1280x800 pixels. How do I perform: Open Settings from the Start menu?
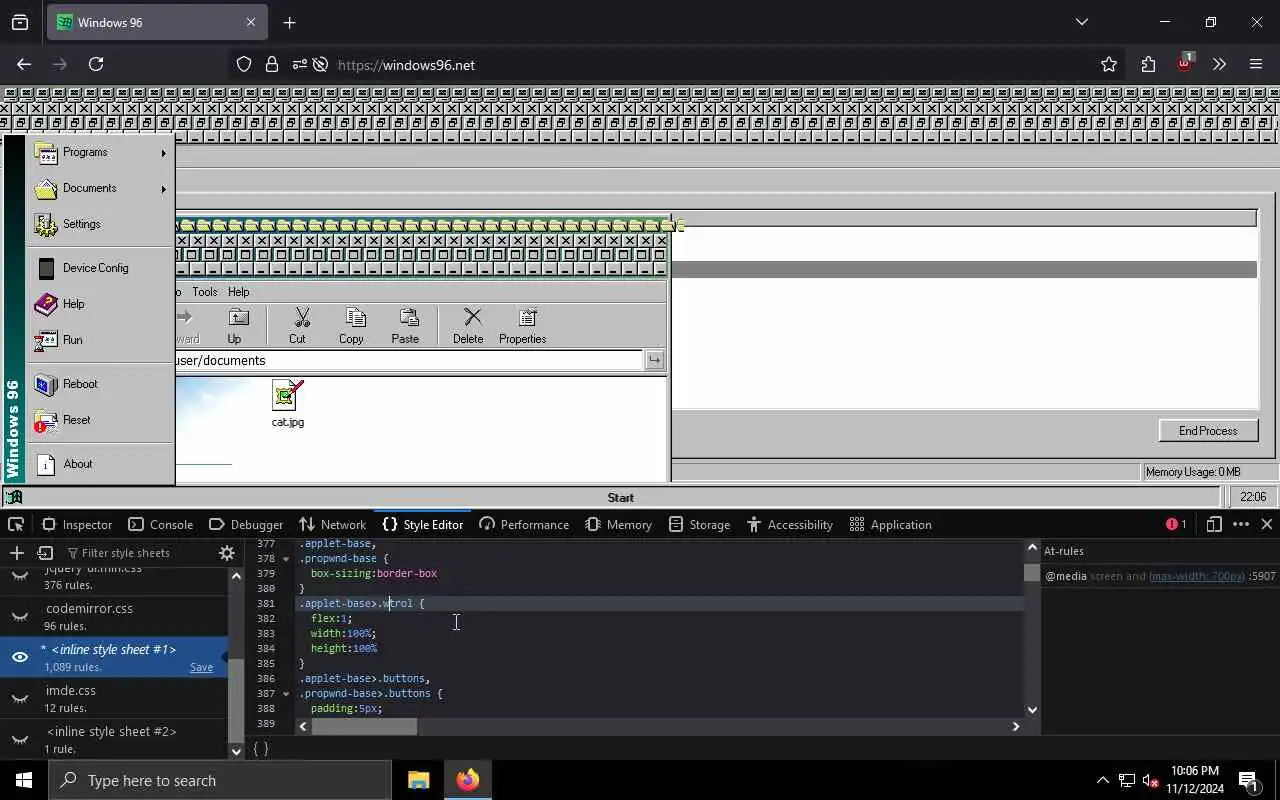[100, 224]
